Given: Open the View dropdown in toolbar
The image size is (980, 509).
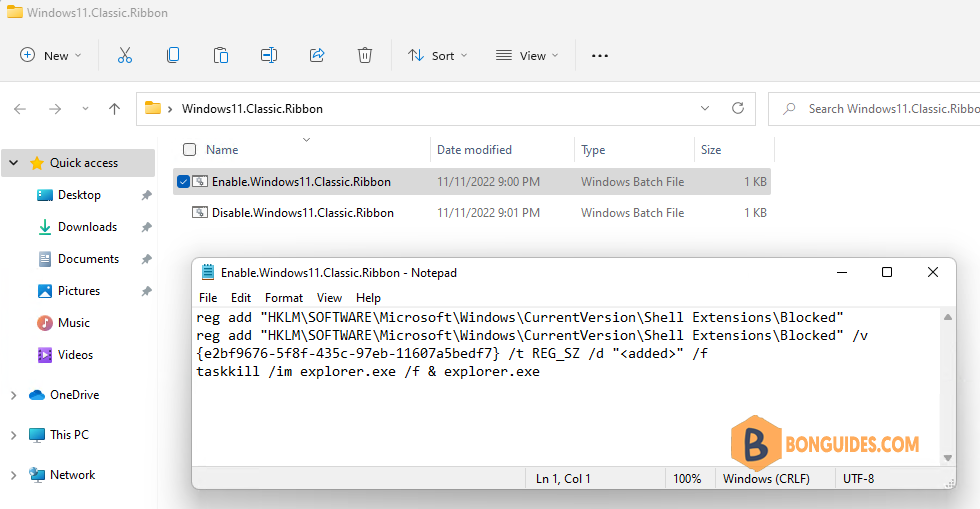Looking at the screenshot, I should tap(526, 56).
